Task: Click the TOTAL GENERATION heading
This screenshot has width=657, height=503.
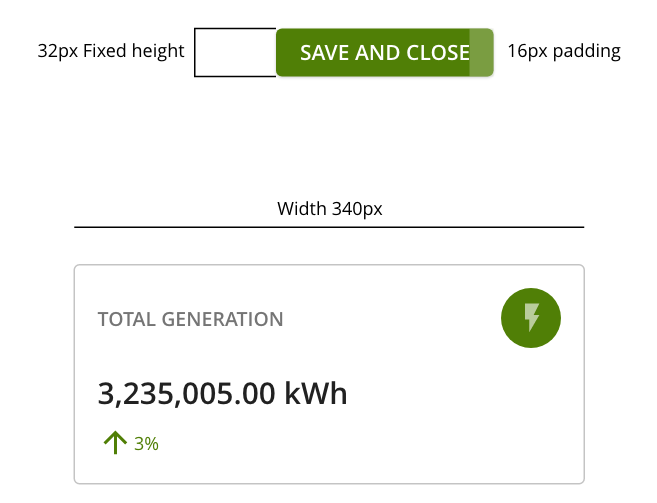Action: click(x=191, y=319)
